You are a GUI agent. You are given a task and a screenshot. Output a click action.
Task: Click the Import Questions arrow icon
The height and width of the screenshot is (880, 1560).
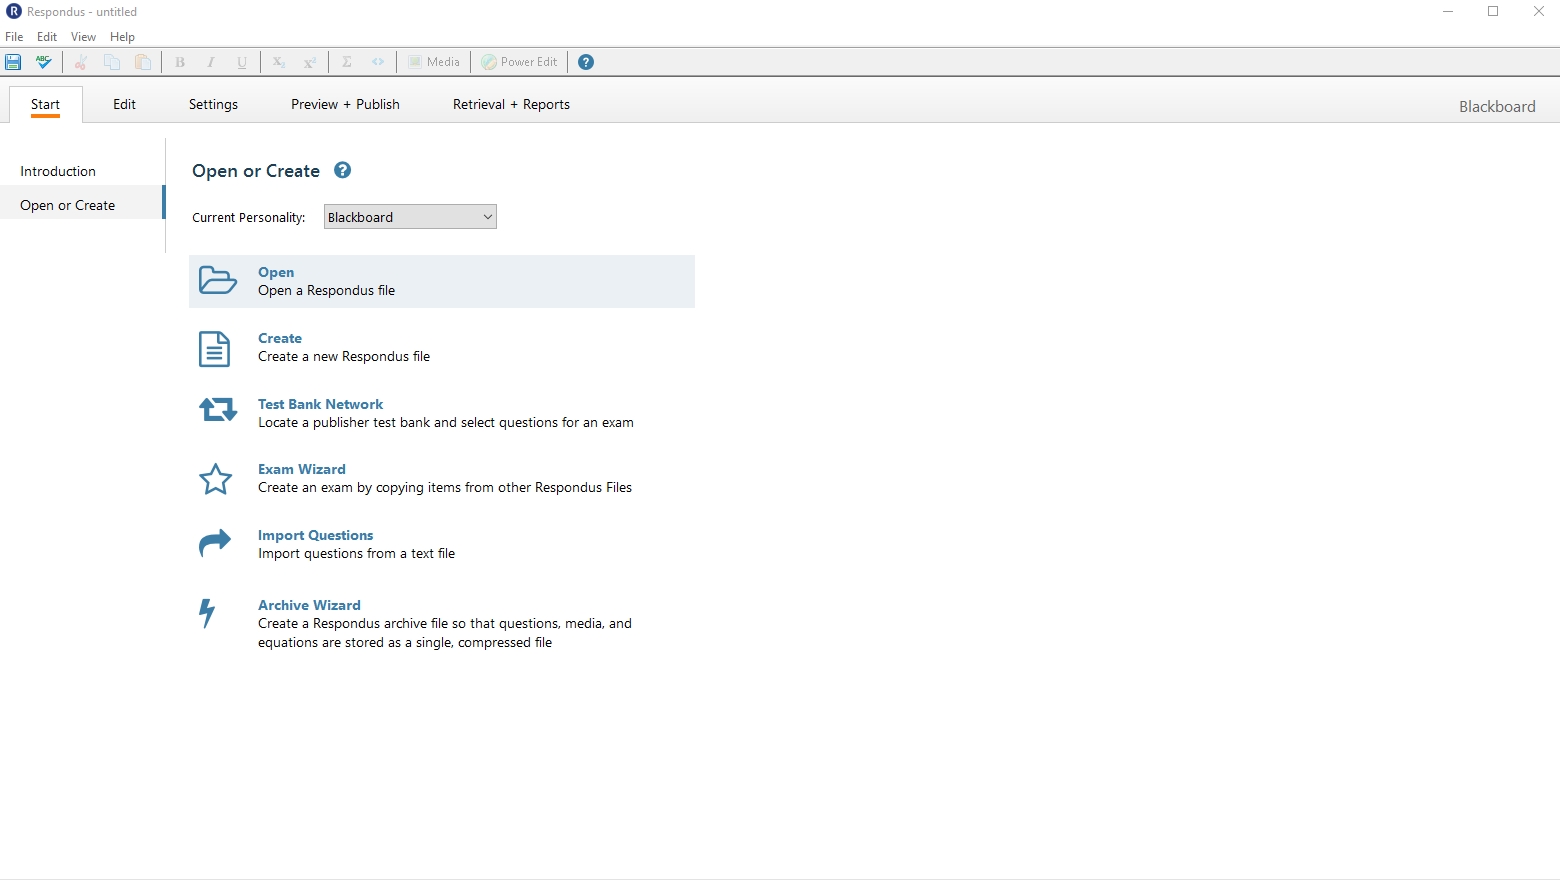point(214,543)
